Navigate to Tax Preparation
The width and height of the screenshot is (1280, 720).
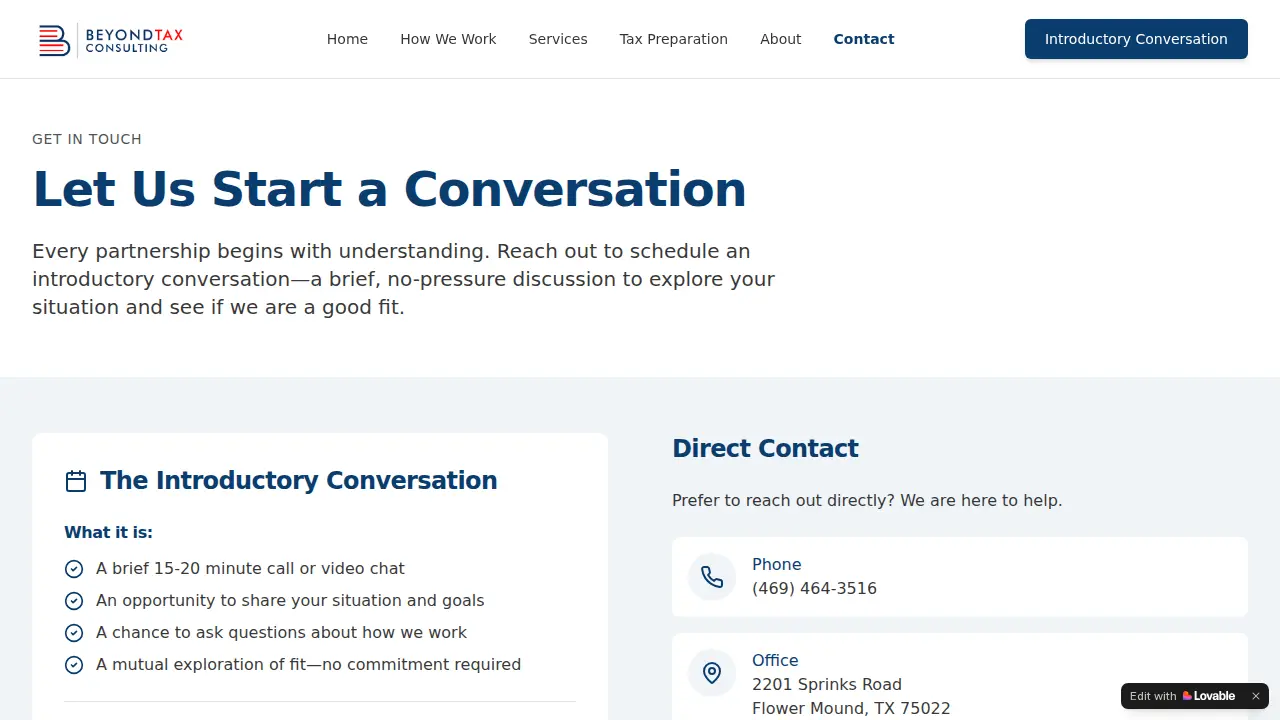pos(674,39)
